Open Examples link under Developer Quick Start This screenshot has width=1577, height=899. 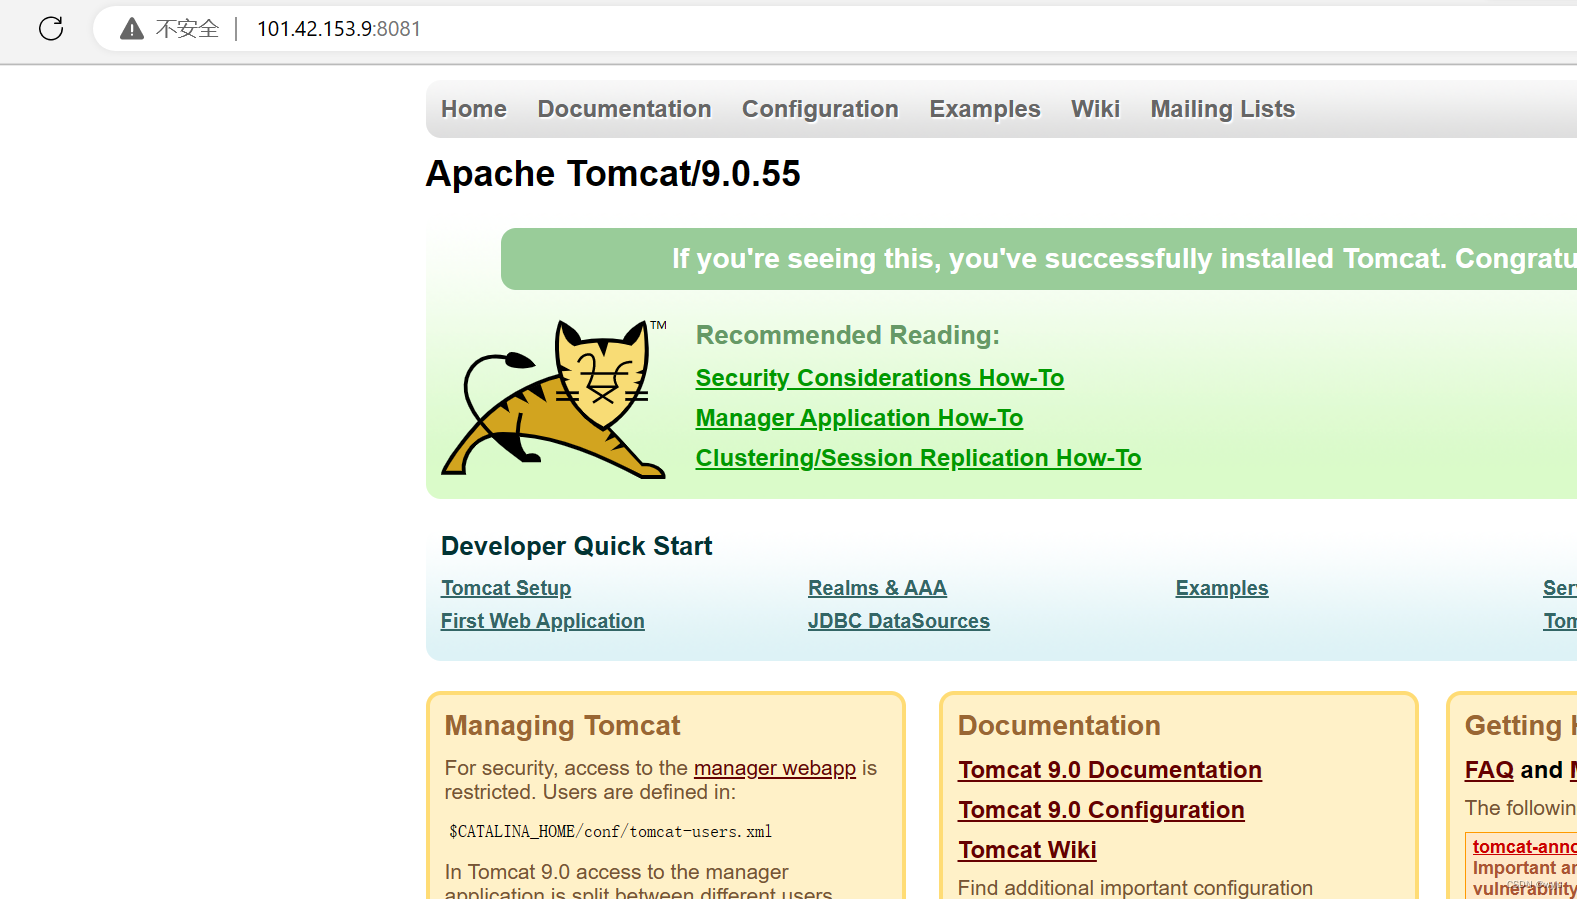(x=1222, y=588)
